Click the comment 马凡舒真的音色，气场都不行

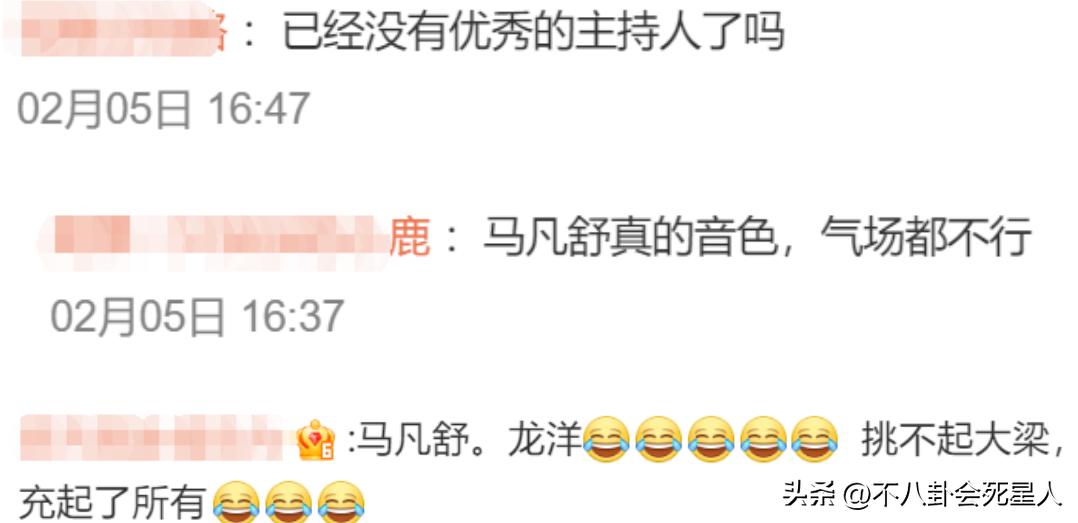pos(757,238)
